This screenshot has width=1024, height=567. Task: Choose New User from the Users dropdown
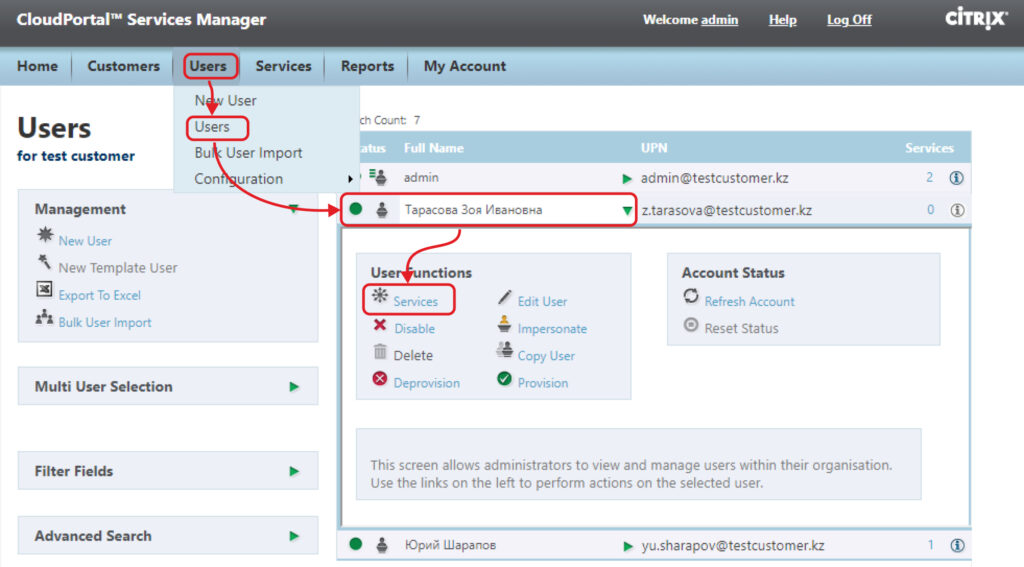225,101
